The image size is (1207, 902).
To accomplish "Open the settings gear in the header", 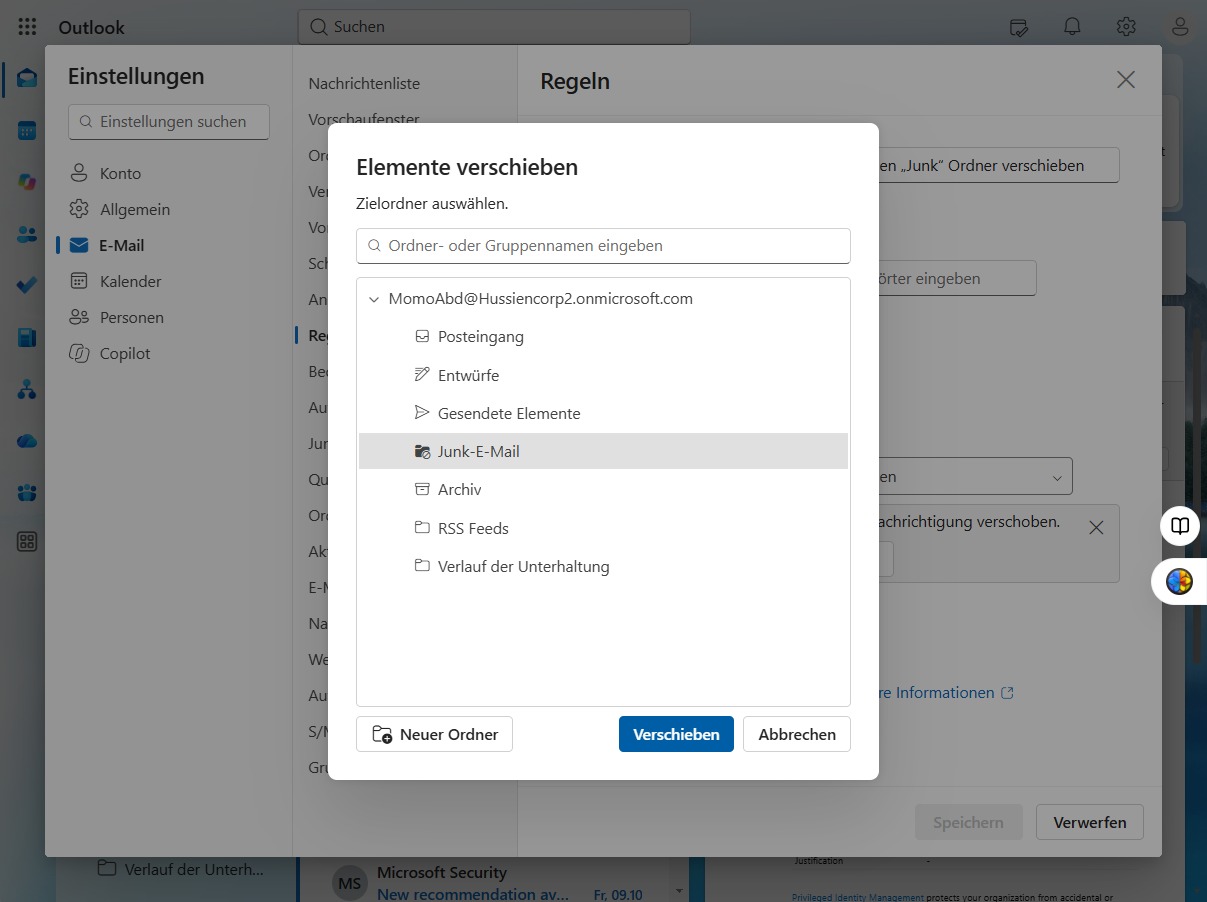I will pos(1127,27).
